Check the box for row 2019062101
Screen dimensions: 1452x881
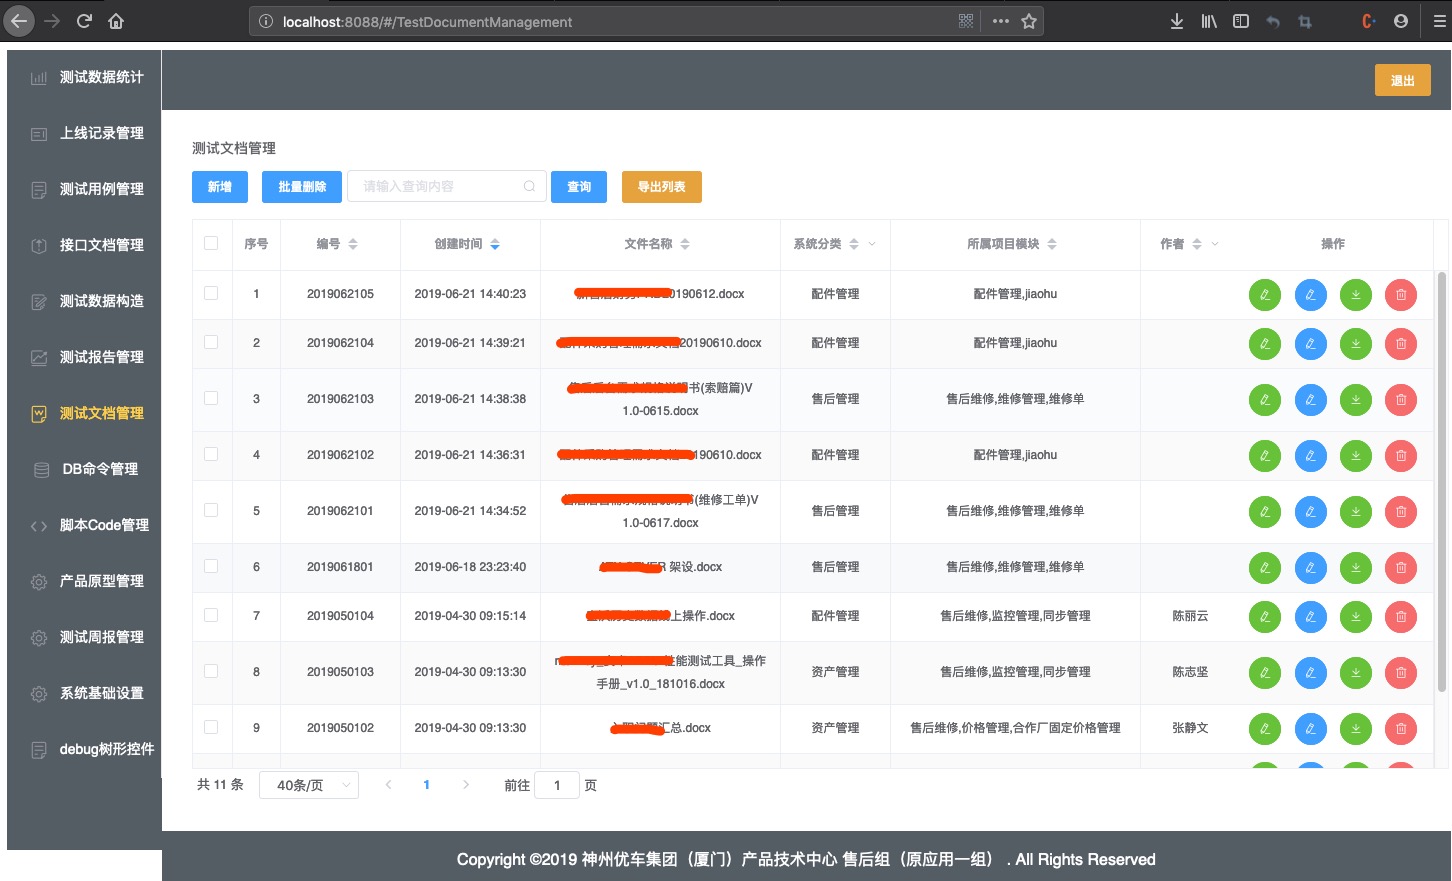[211, 510]
